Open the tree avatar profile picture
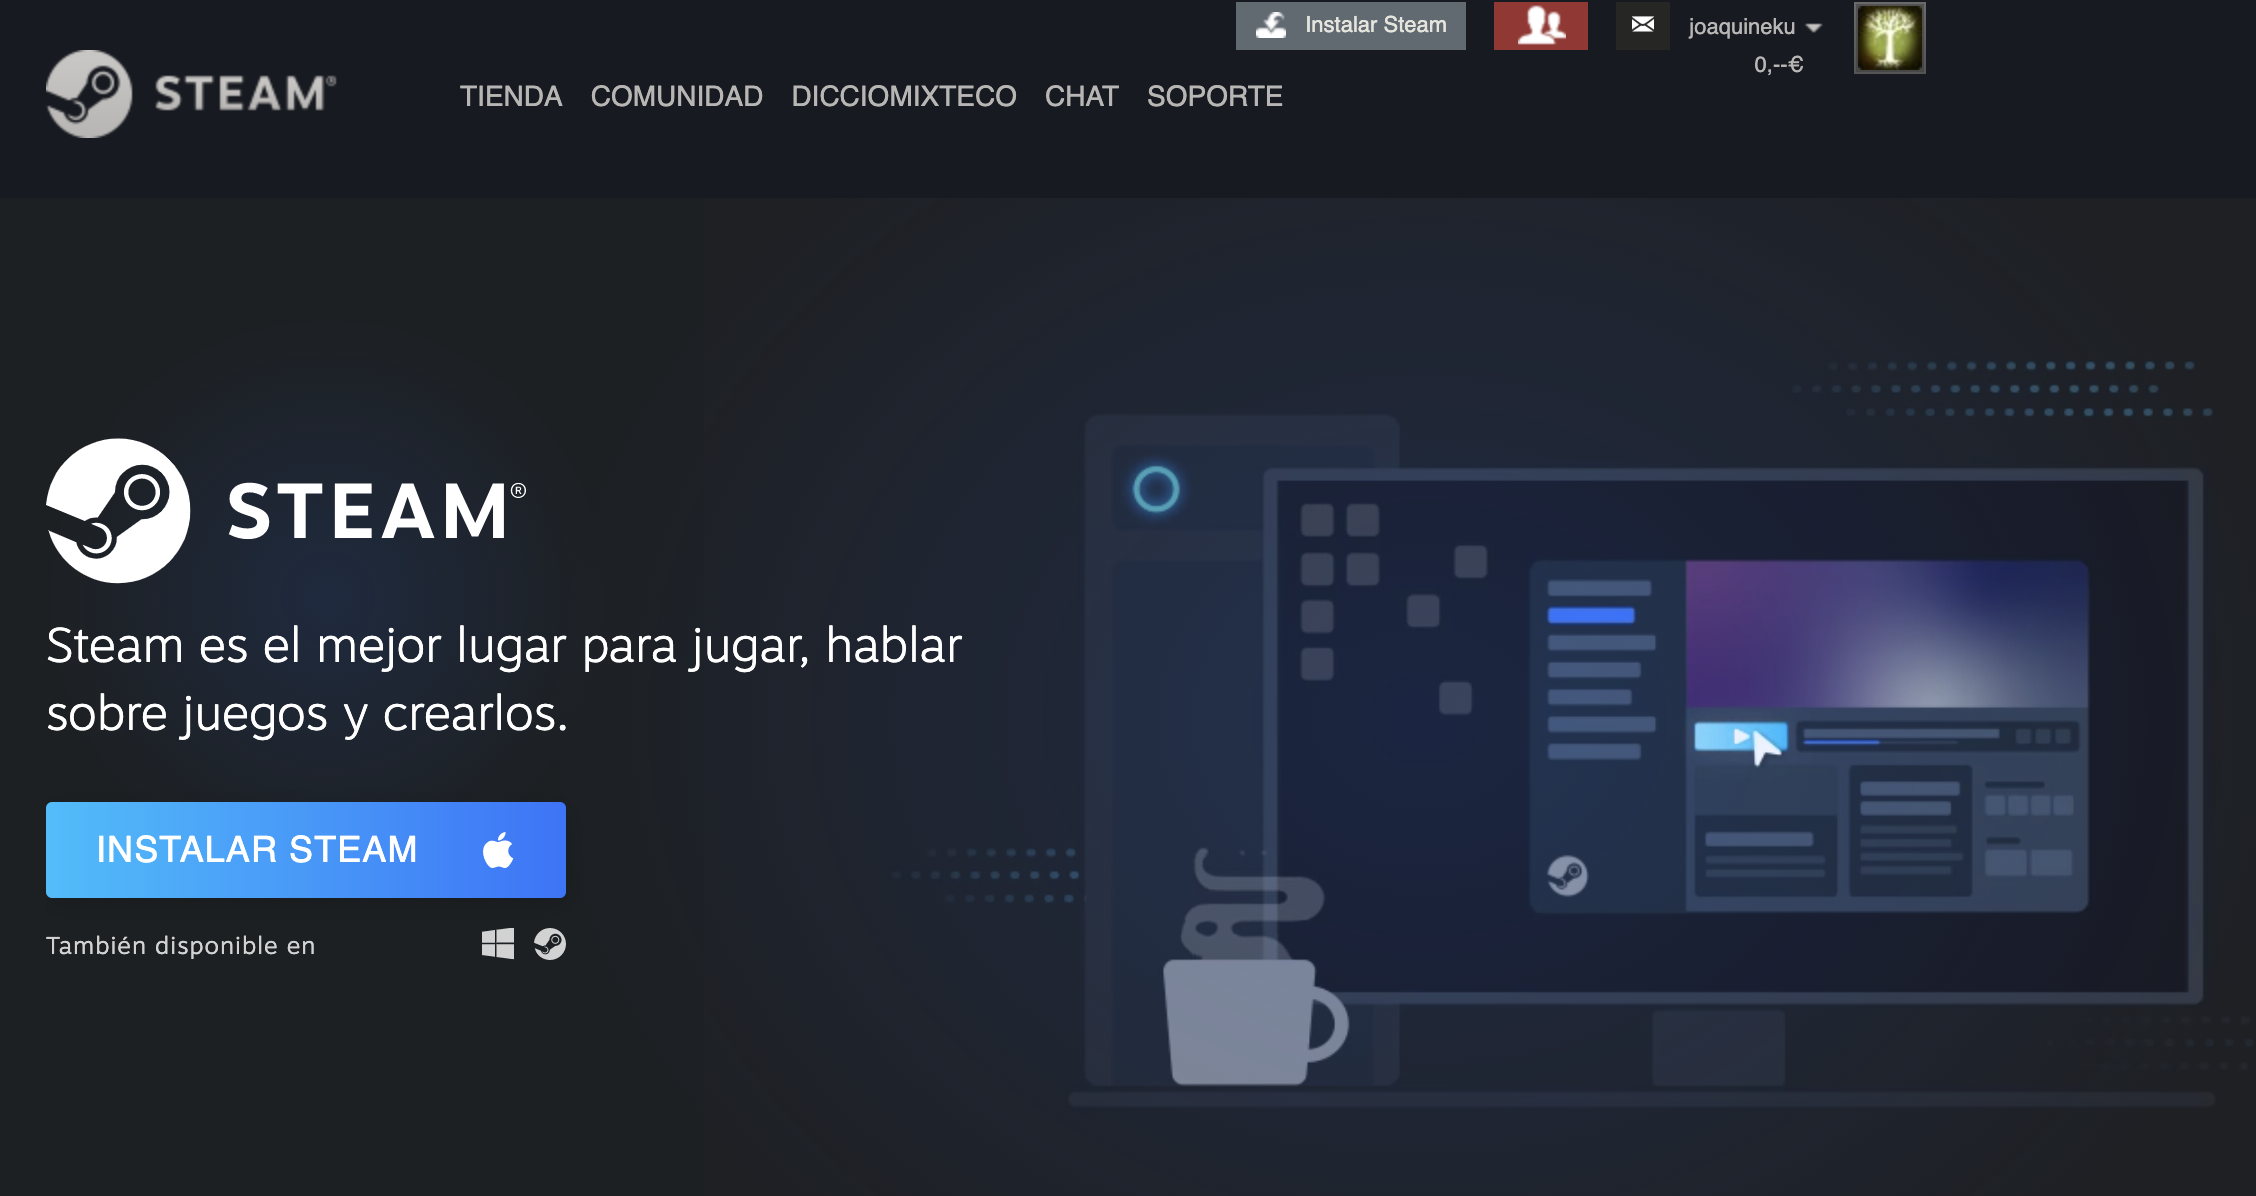This screenshot has width=2256, height=1196. pos(1890,38)
